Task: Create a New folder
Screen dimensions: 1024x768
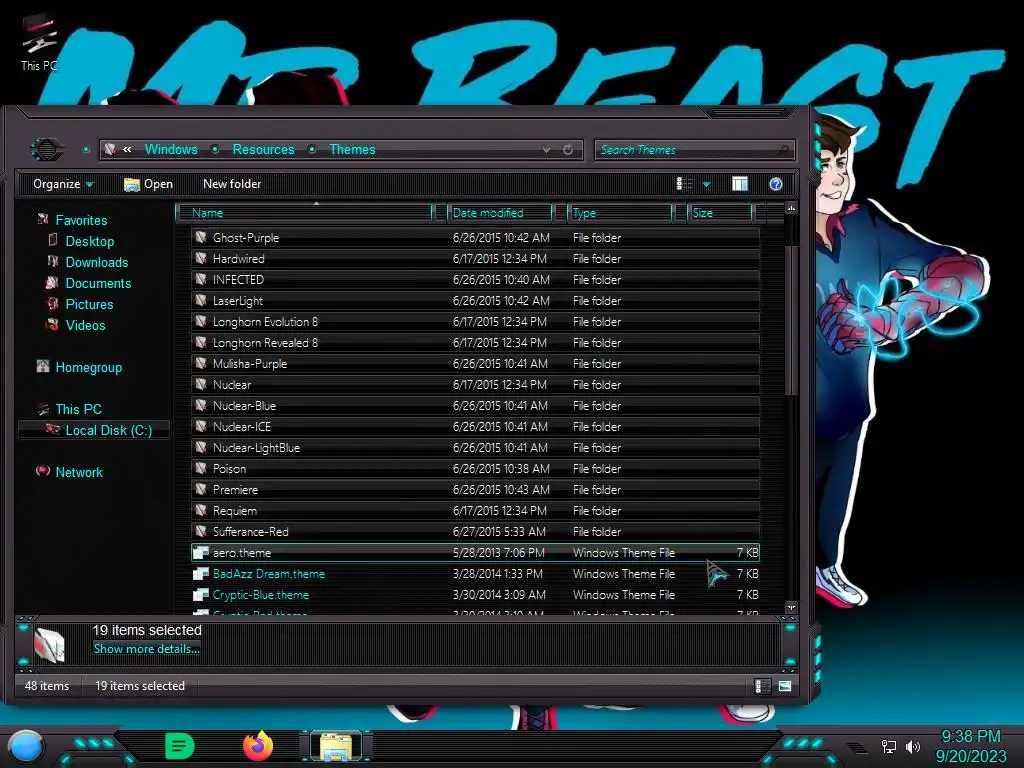Action: pos(232,184)
